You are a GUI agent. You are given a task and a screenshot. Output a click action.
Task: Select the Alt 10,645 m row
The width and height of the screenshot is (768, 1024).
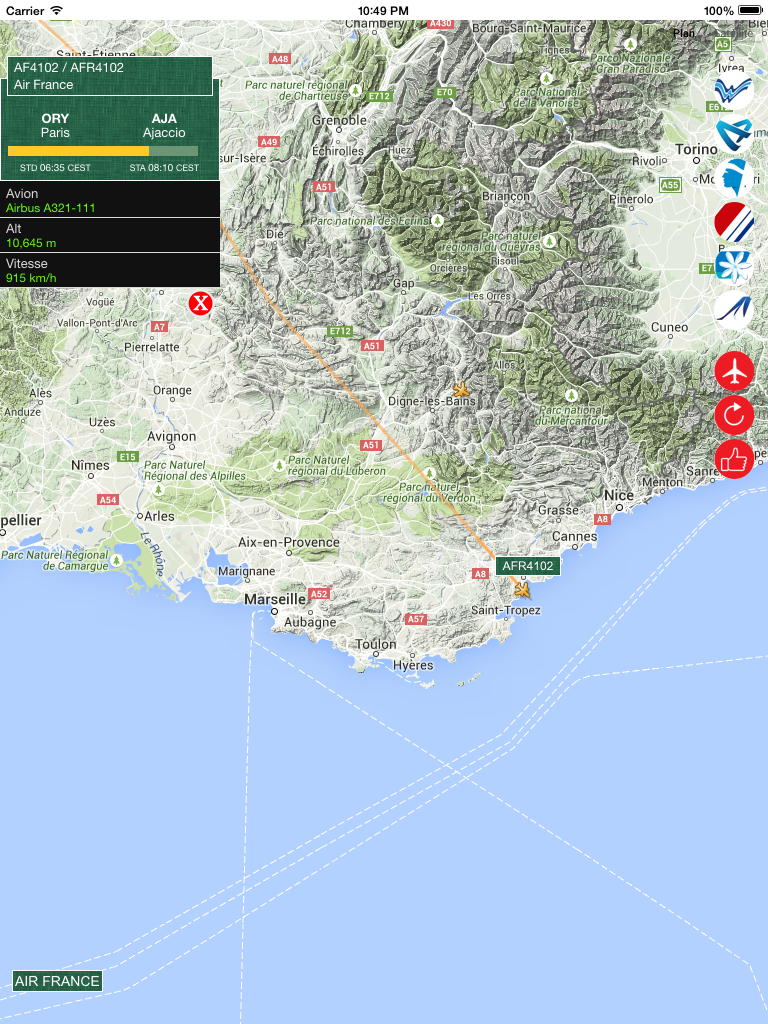110,235
